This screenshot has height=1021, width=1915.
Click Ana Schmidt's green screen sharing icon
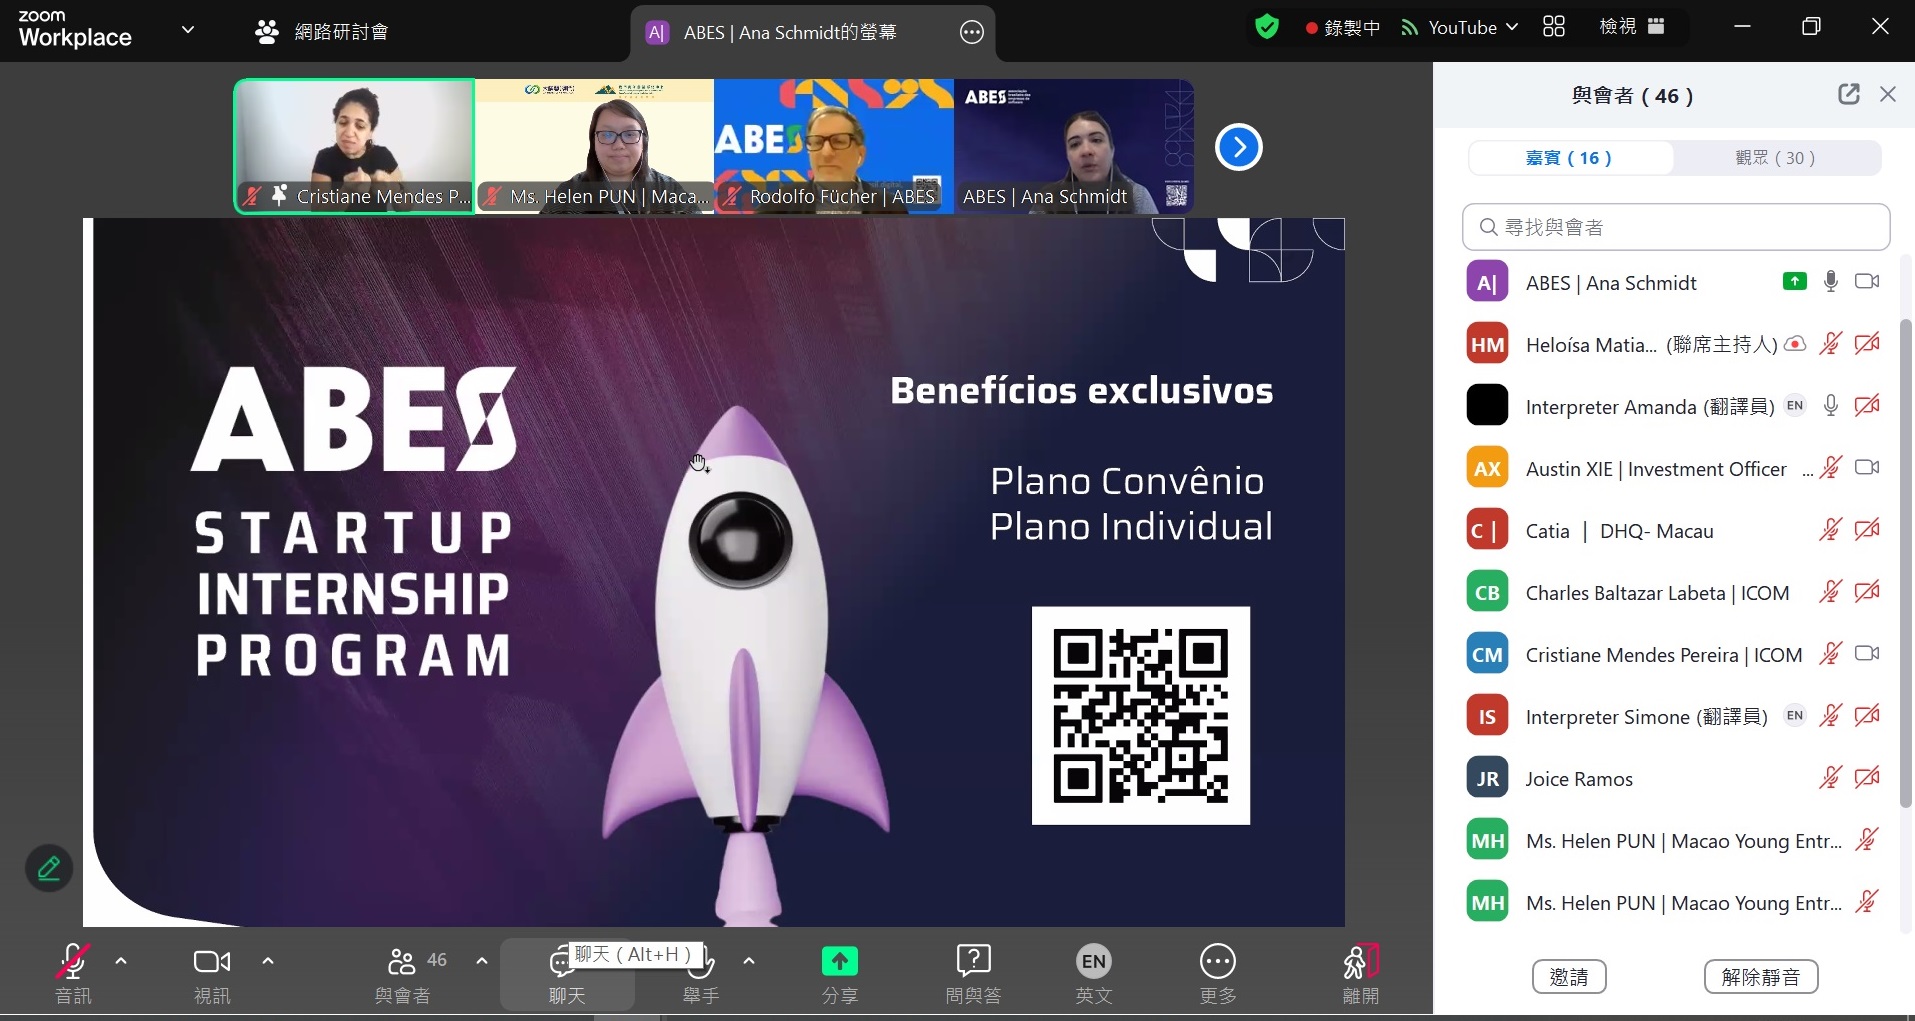click(1795, 282)
